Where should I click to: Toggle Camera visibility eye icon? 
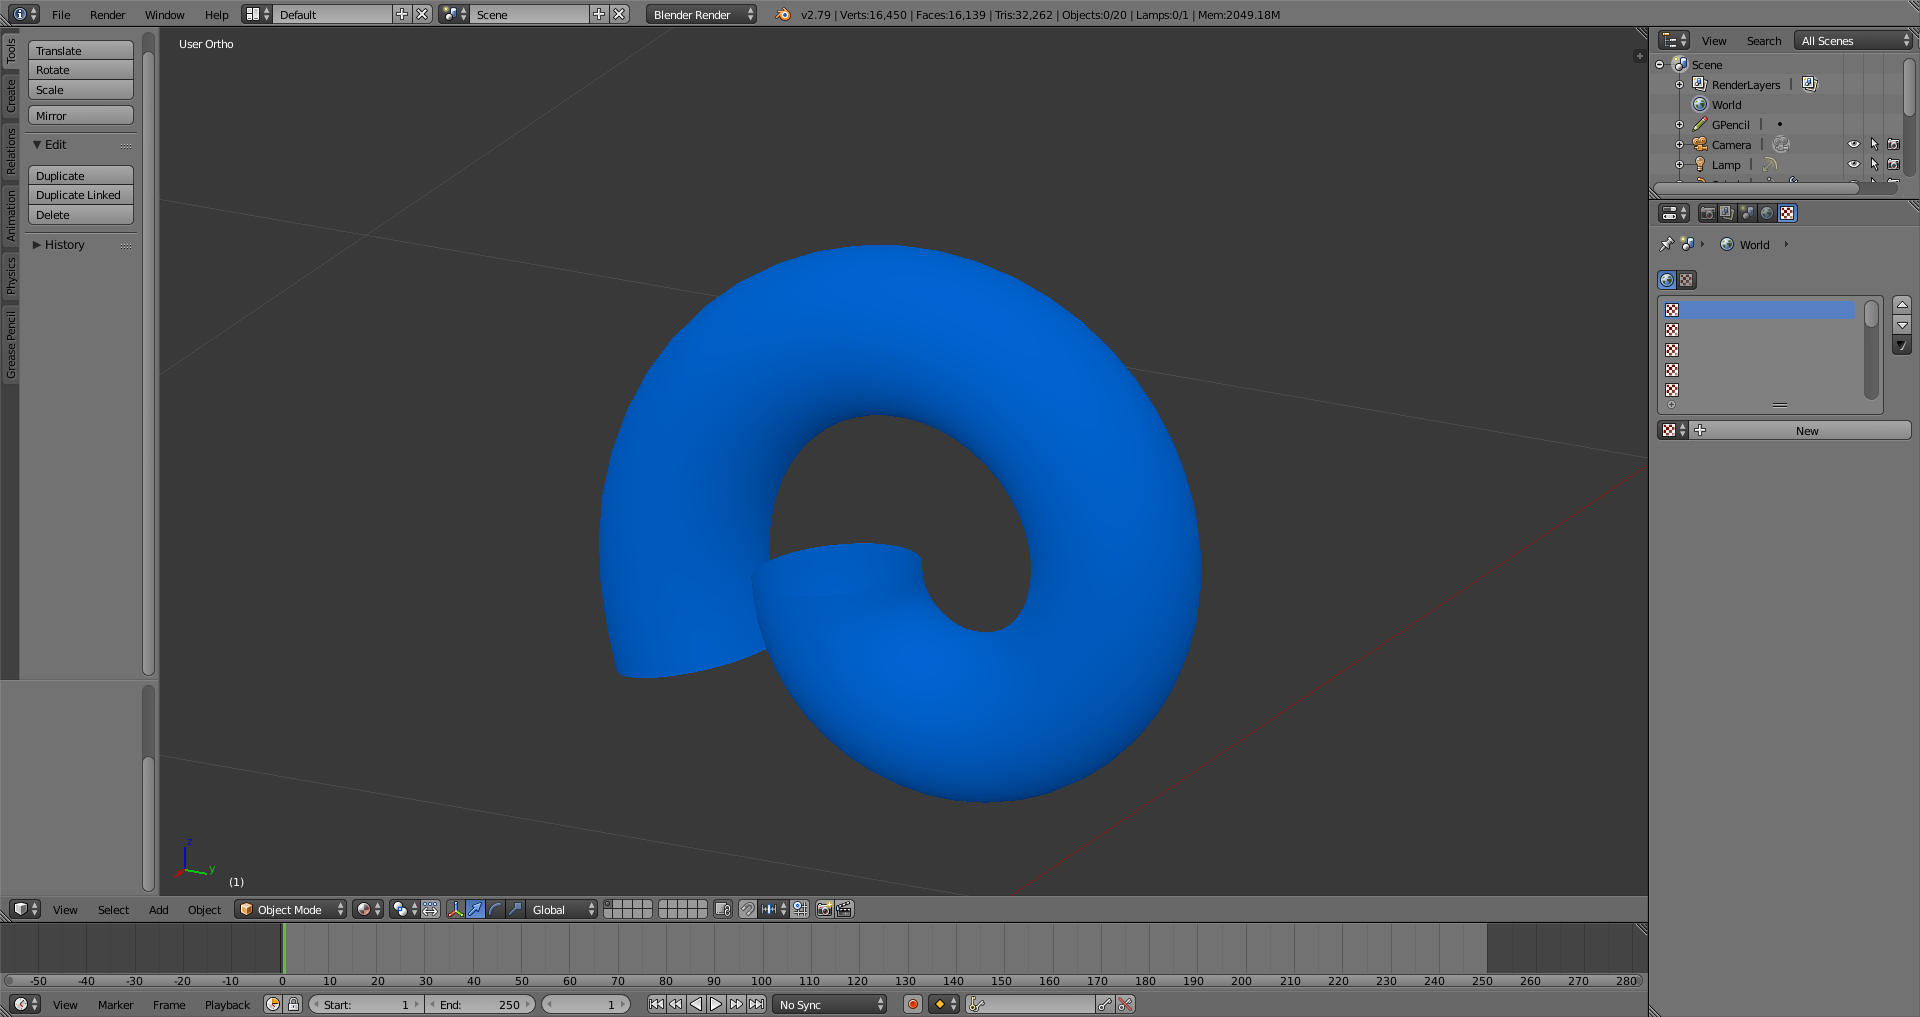(x=1853, y=144)
